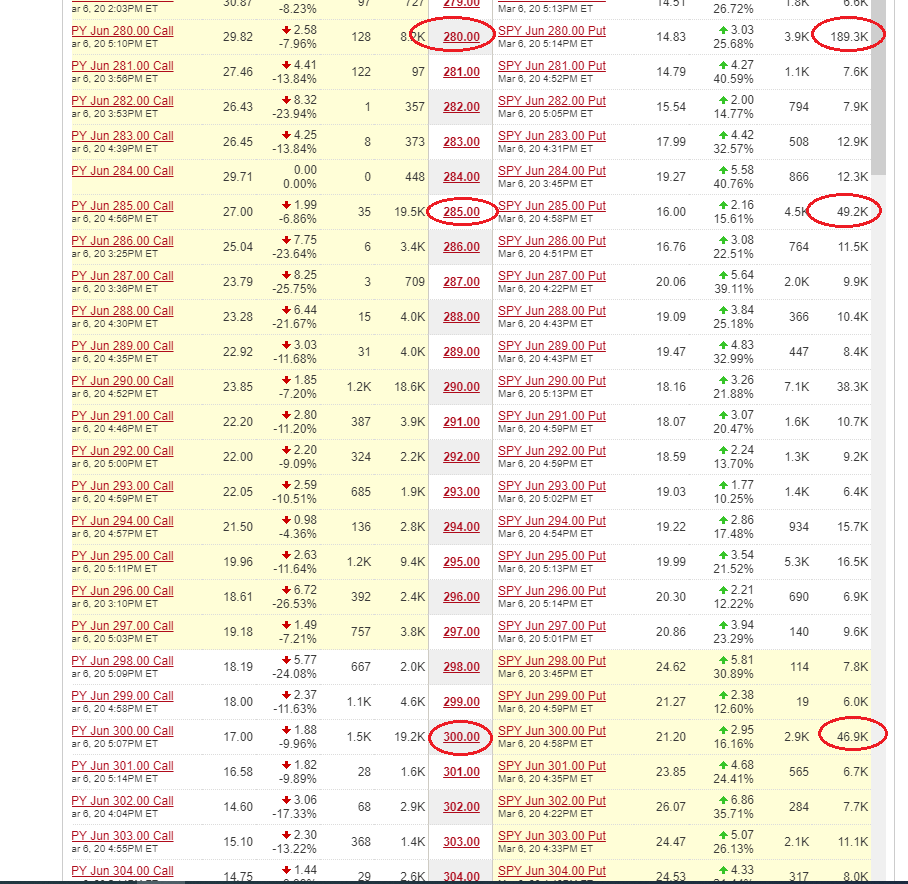Open the SPY Jun 301.00 Put link

pos(552,765)
